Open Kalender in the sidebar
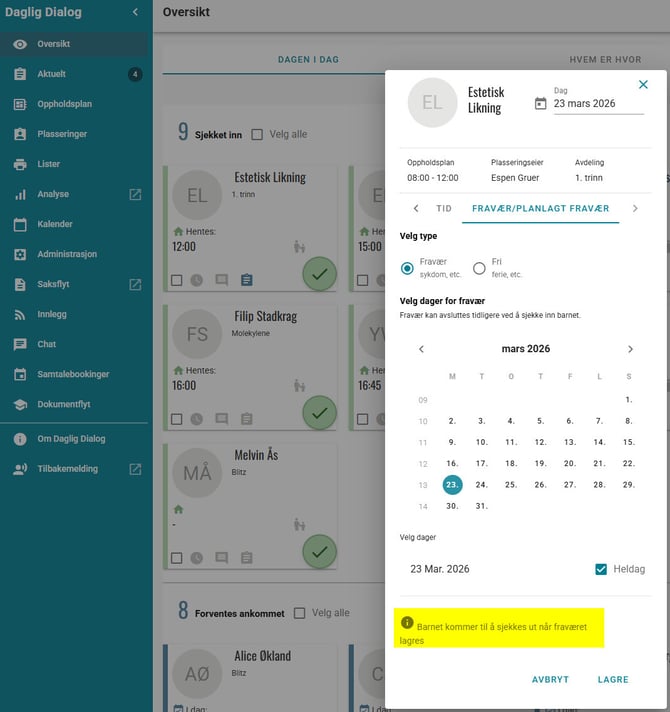The width and height of the screenshot is (670, 712). coord(74,224)
